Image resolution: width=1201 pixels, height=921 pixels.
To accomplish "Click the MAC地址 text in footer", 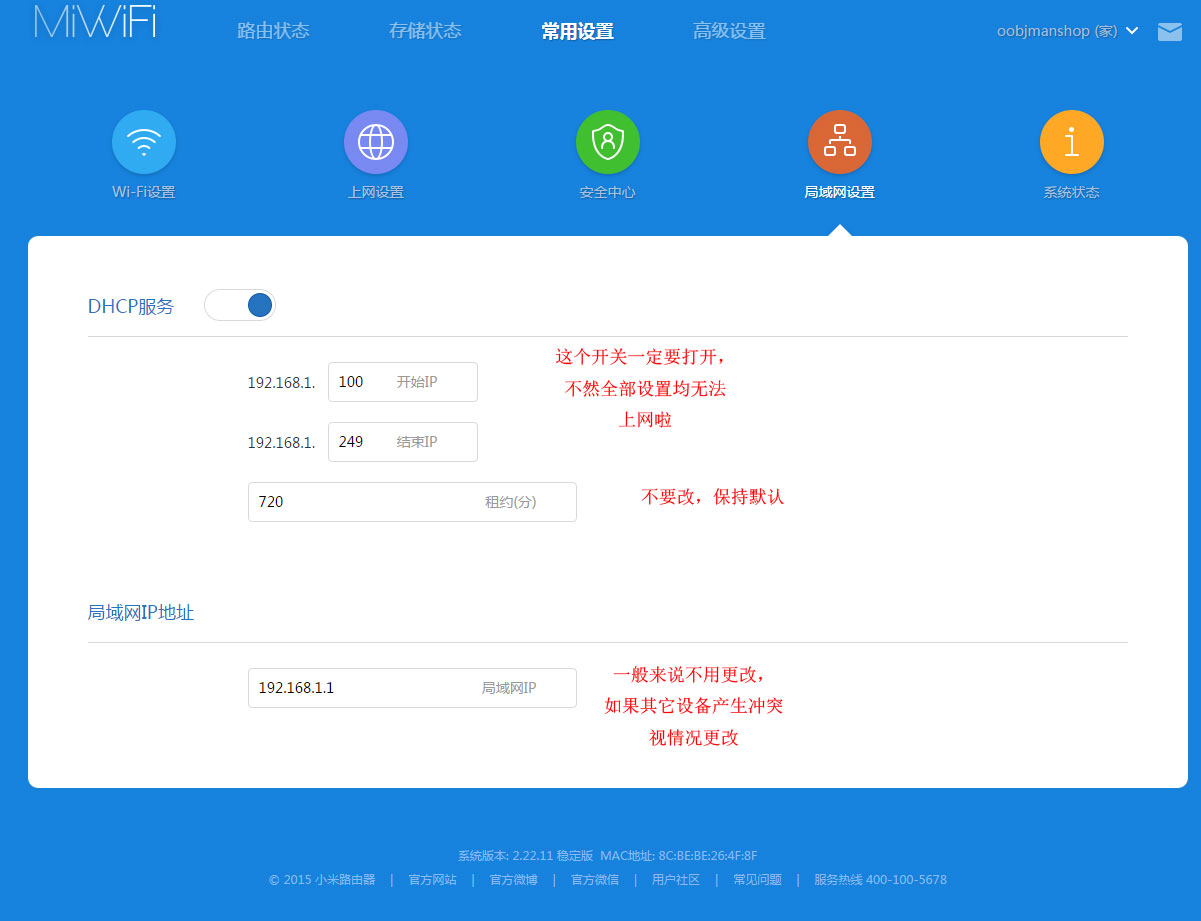I will click(x=679, y=856).
